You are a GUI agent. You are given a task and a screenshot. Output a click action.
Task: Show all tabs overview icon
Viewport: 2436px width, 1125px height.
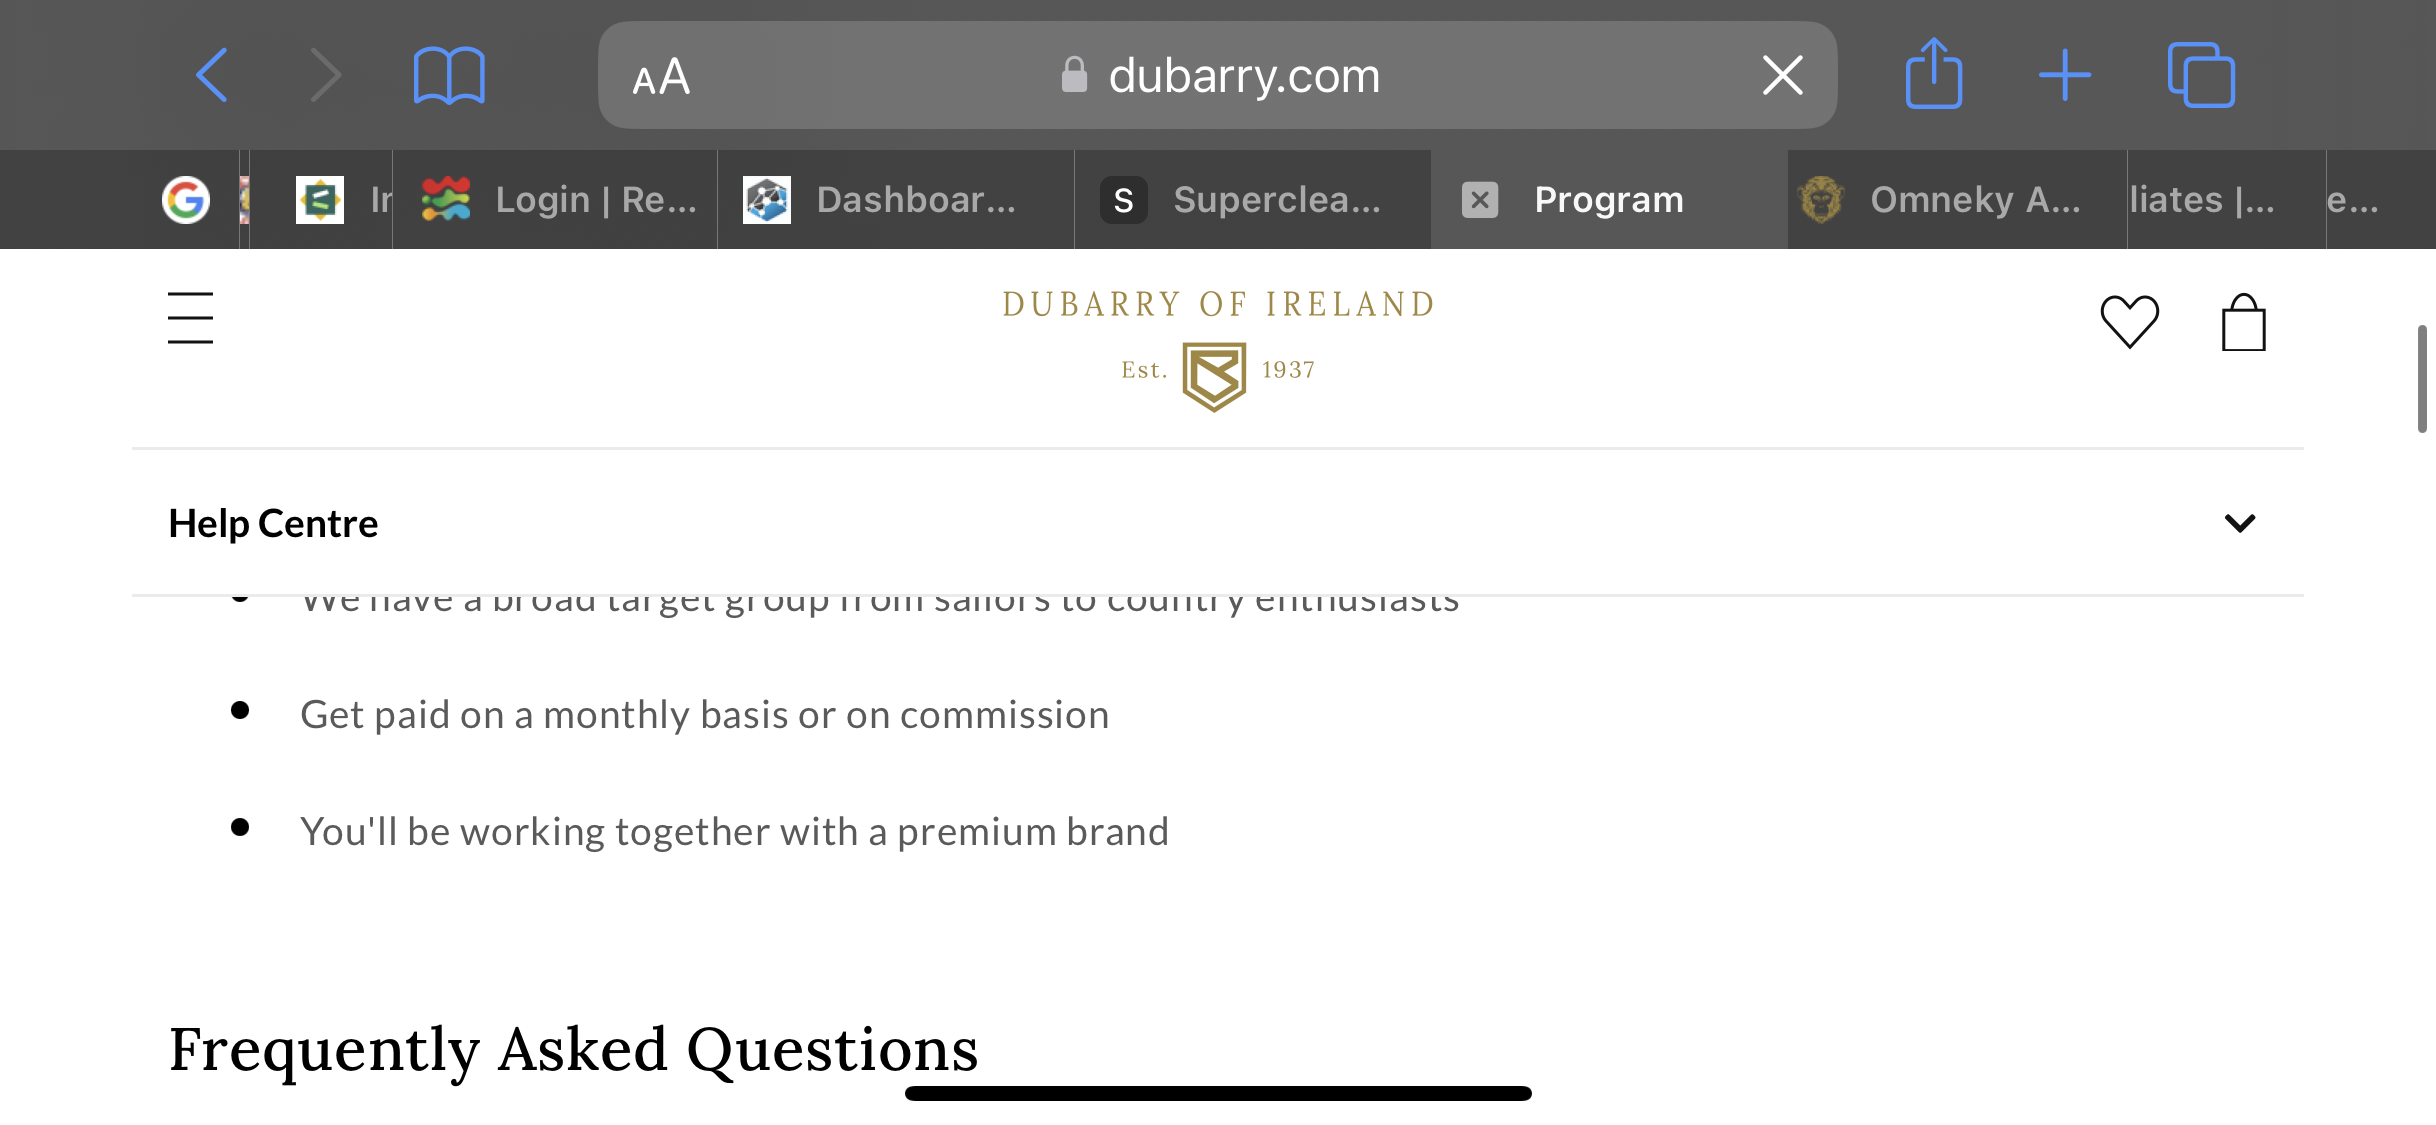tap(2201, 75)
